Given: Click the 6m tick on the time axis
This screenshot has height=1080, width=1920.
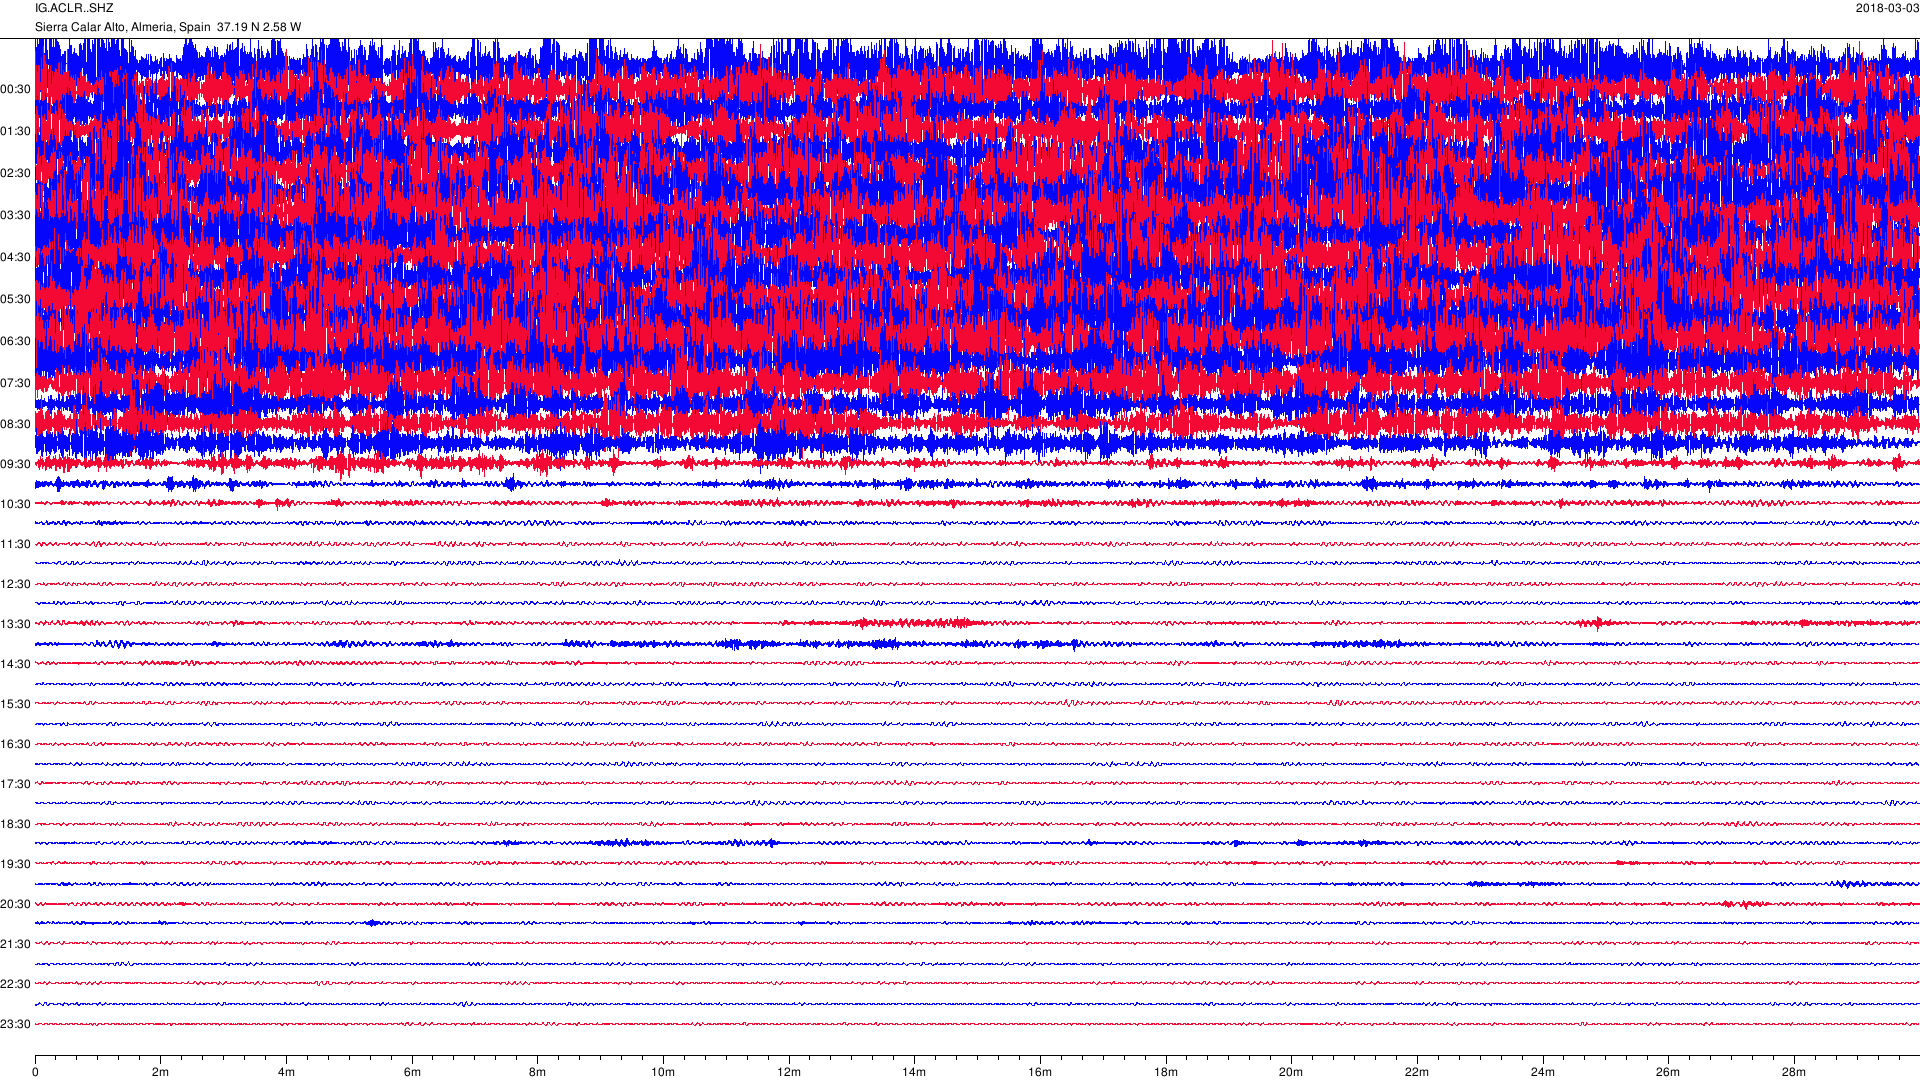Looking at the screenshot, I should [412, 1073].
